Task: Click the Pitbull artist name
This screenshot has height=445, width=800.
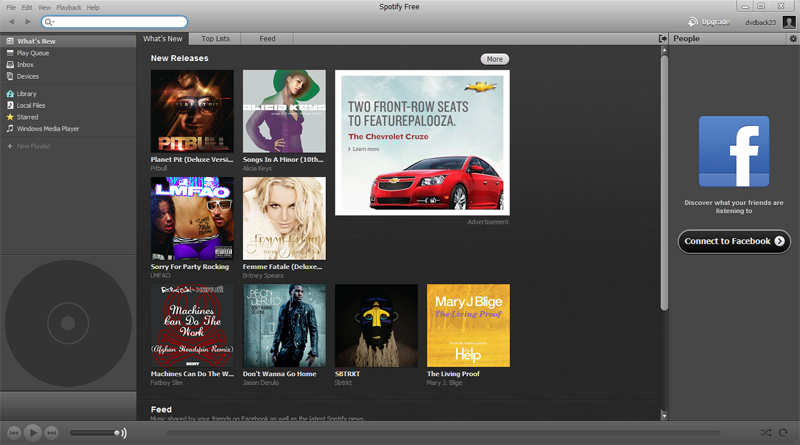Action: point(159,168)
